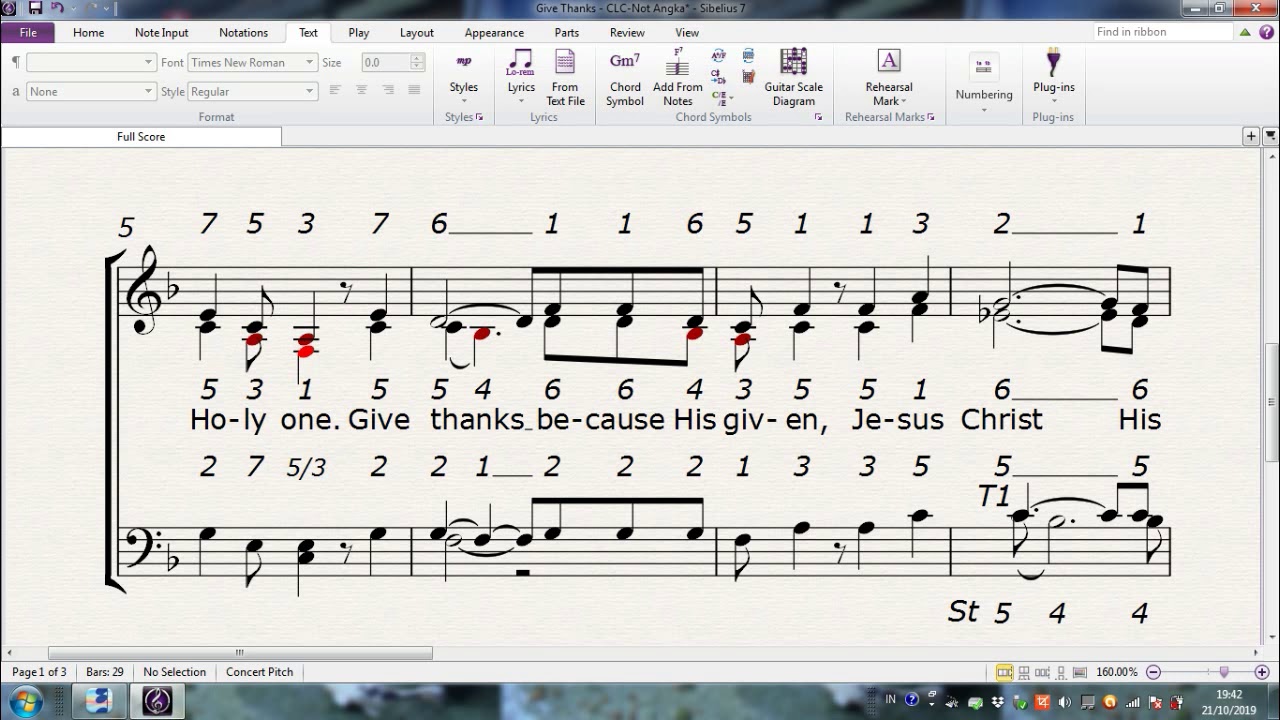Zoom in with the plus button

pos(1262,672)
